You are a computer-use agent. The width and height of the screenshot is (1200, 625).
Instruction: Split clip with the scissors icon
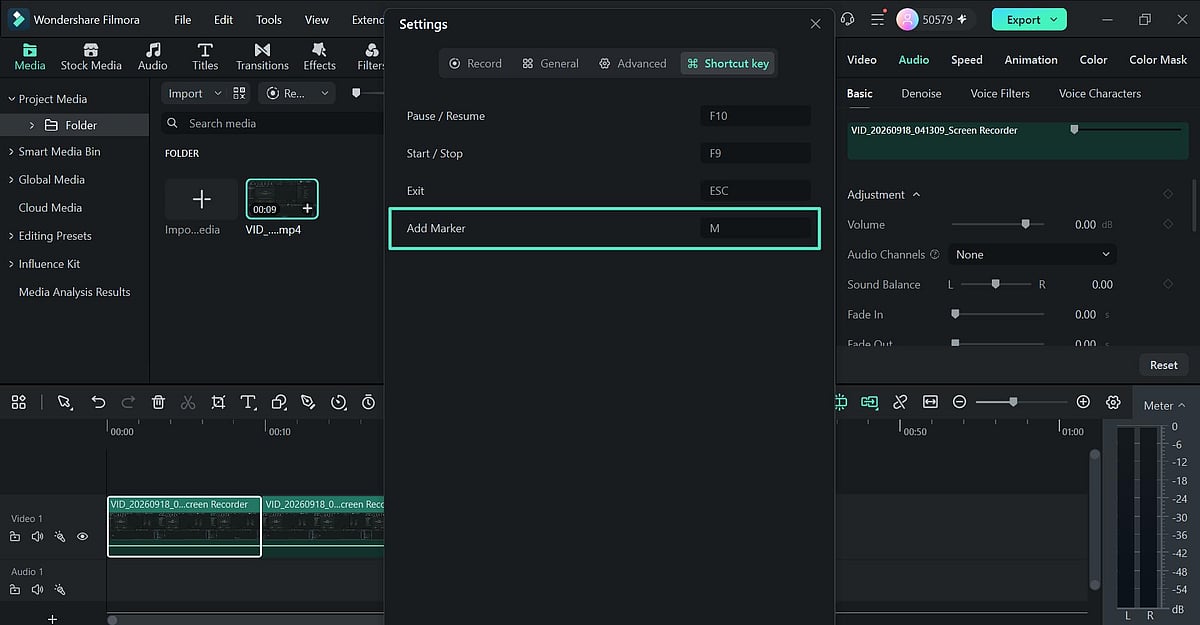pos(188,402)
